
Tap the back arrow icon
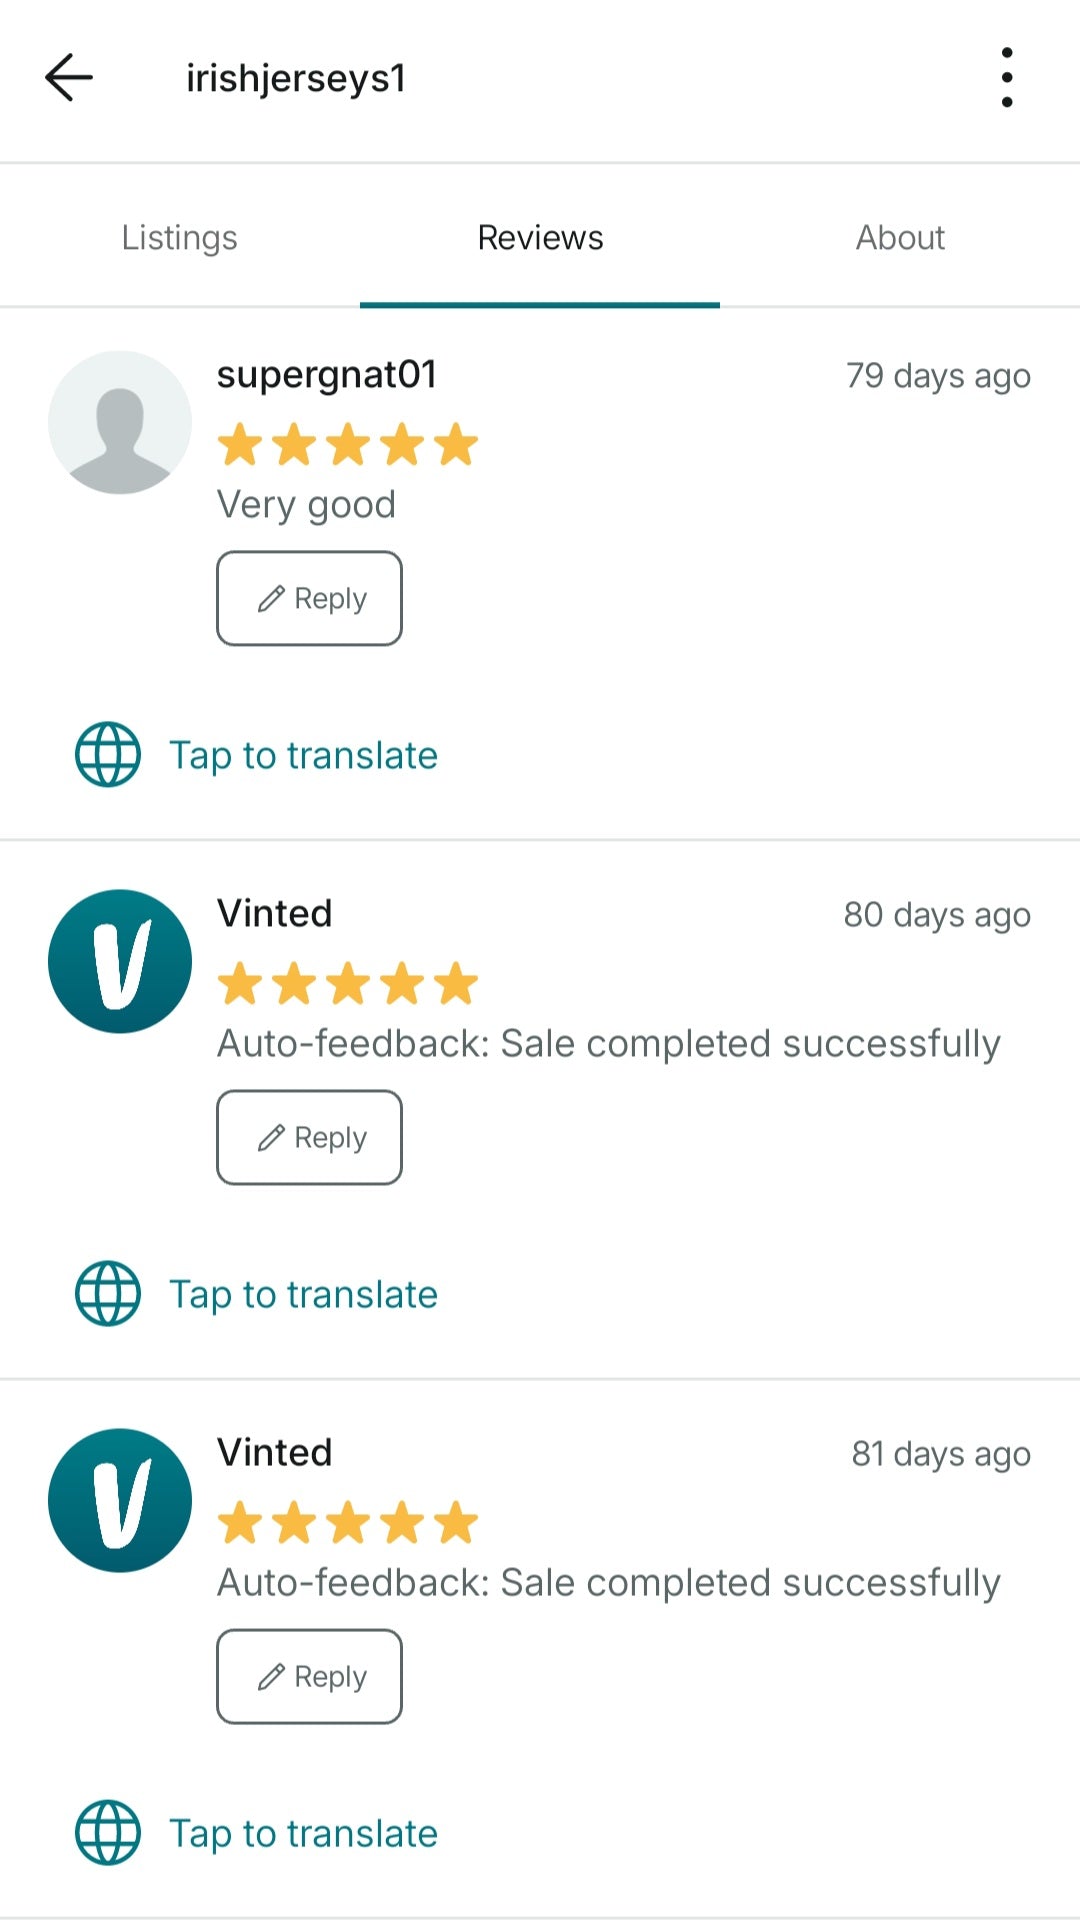(x=69, y=78)
